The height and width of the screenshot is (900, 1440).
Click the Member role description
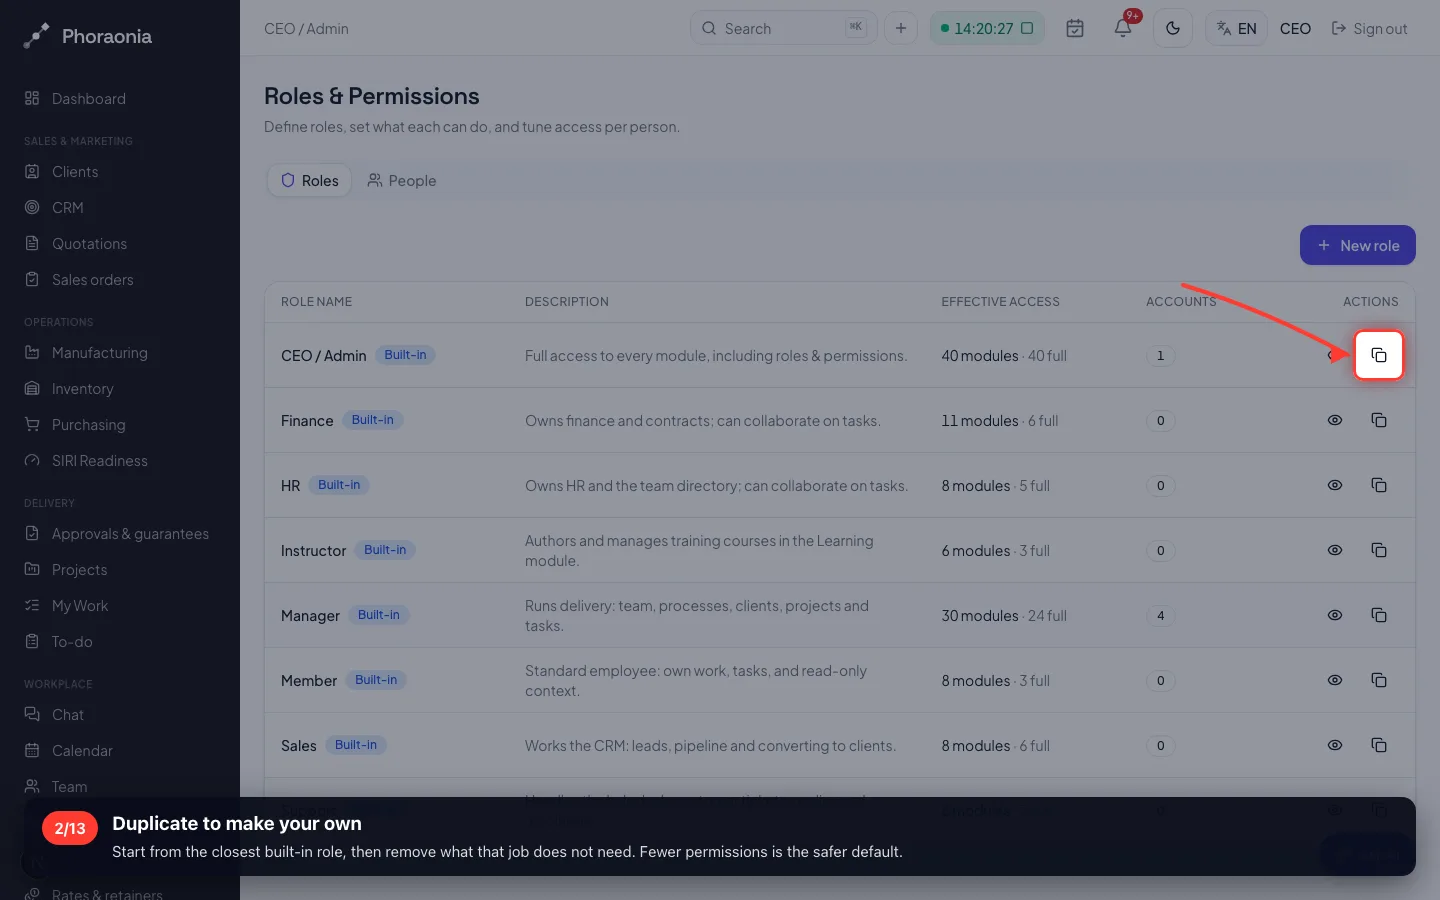[x=696, y=680]
